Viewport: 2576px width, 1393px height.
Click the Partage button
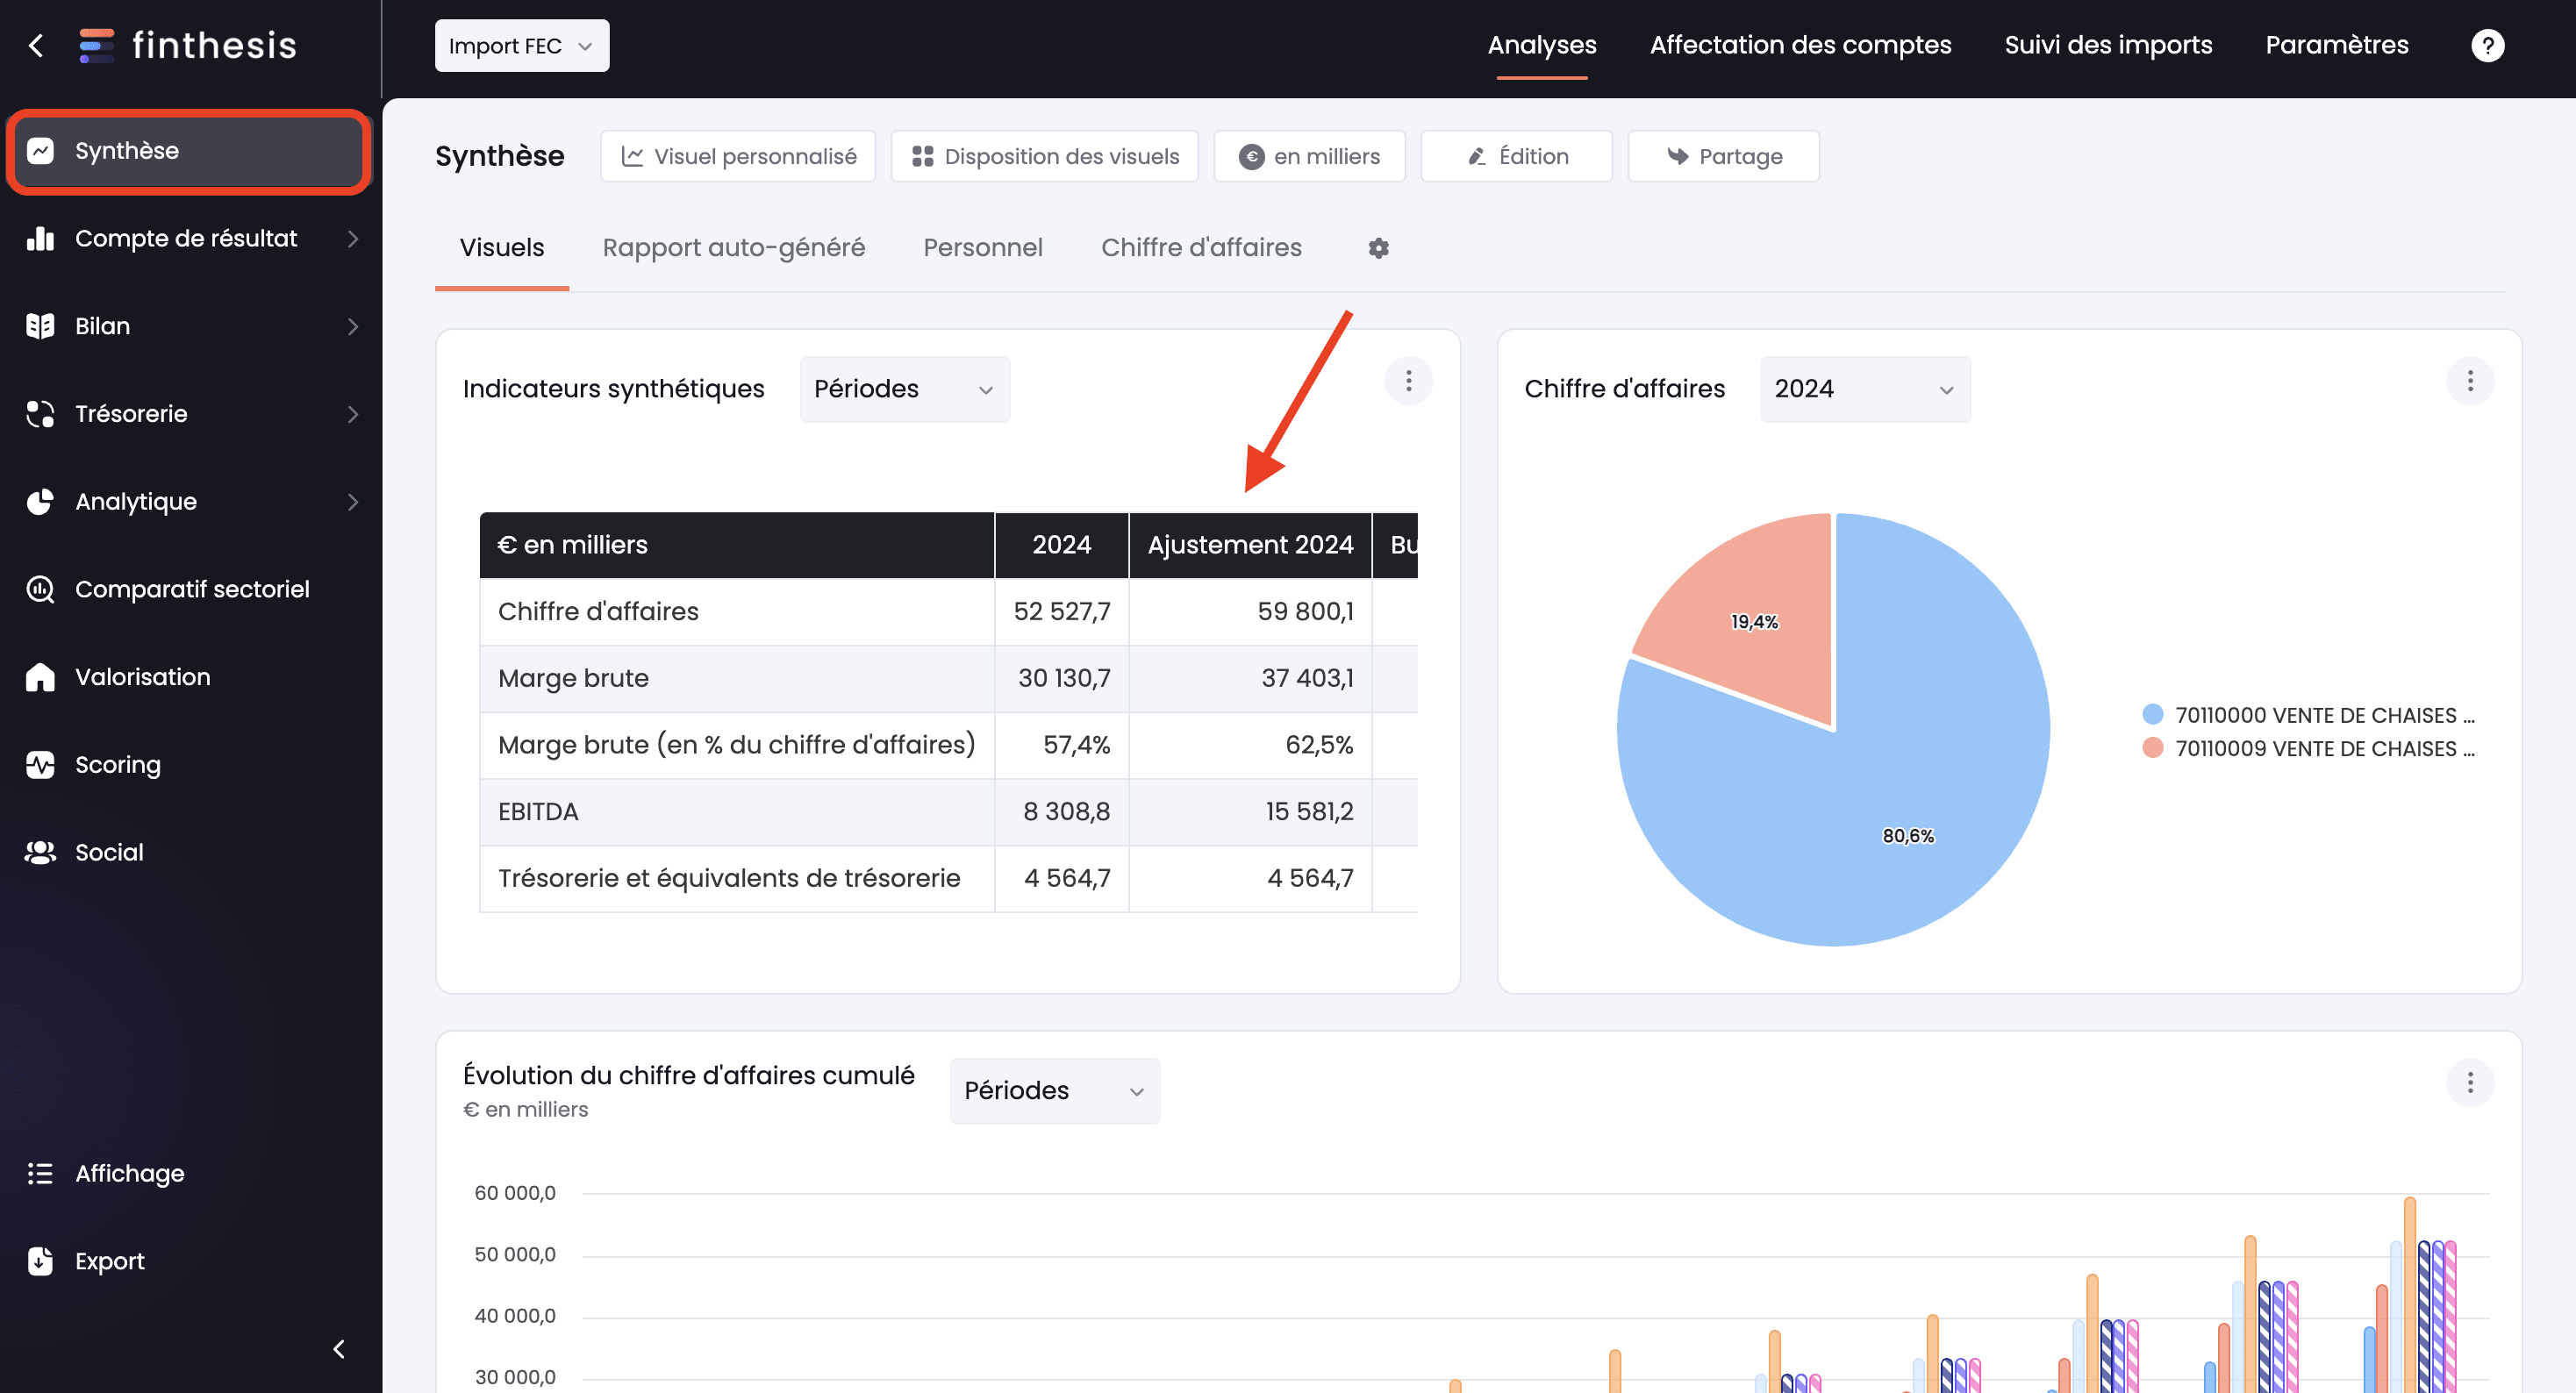[x=1723, y=156]
